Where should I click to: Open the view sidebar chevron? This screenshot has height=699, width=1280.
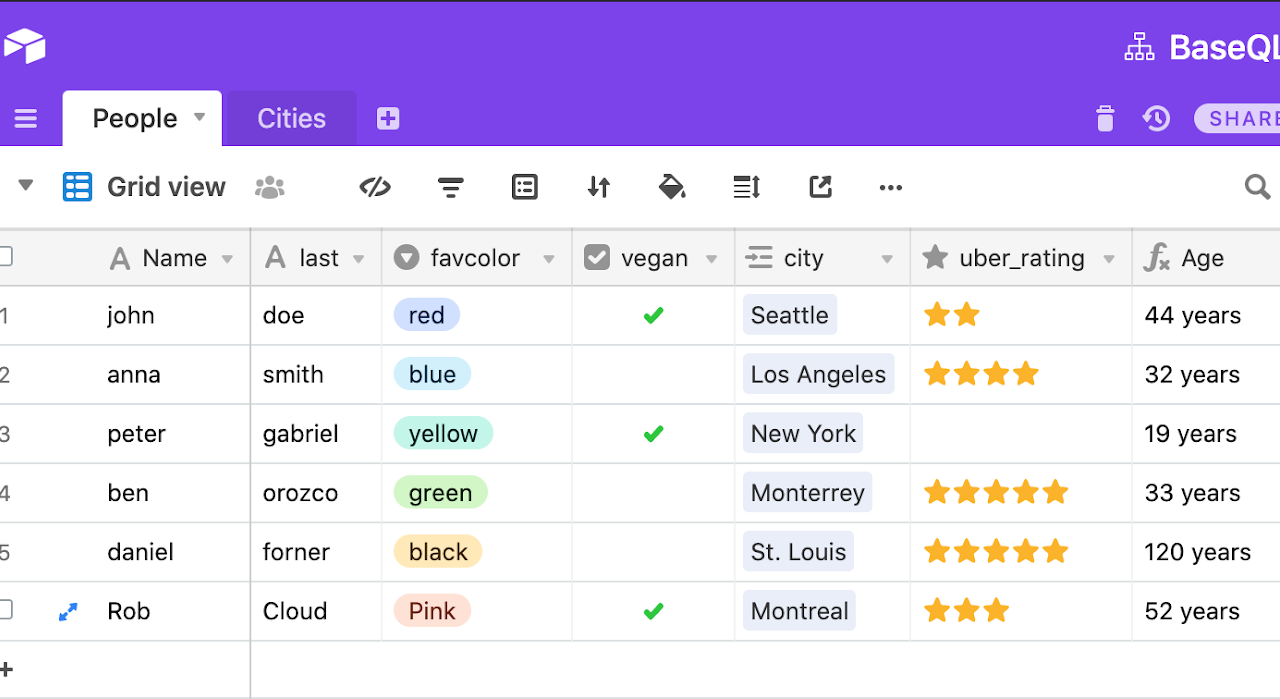(26, 186)
